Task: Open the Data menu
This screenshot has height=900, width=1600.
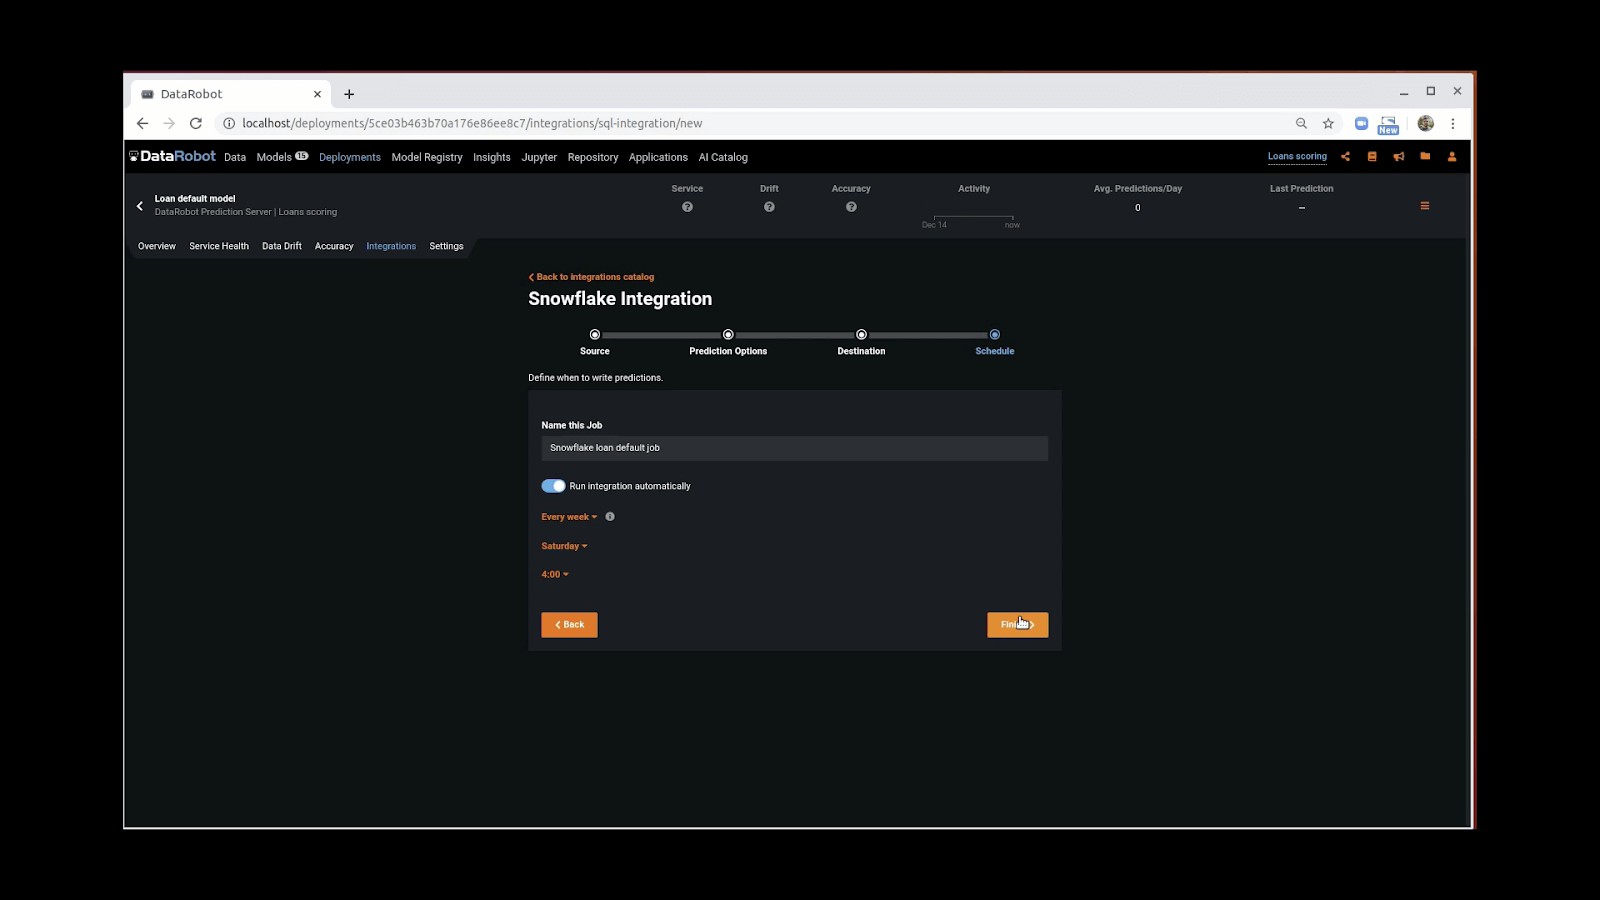Action: (235, 157)
